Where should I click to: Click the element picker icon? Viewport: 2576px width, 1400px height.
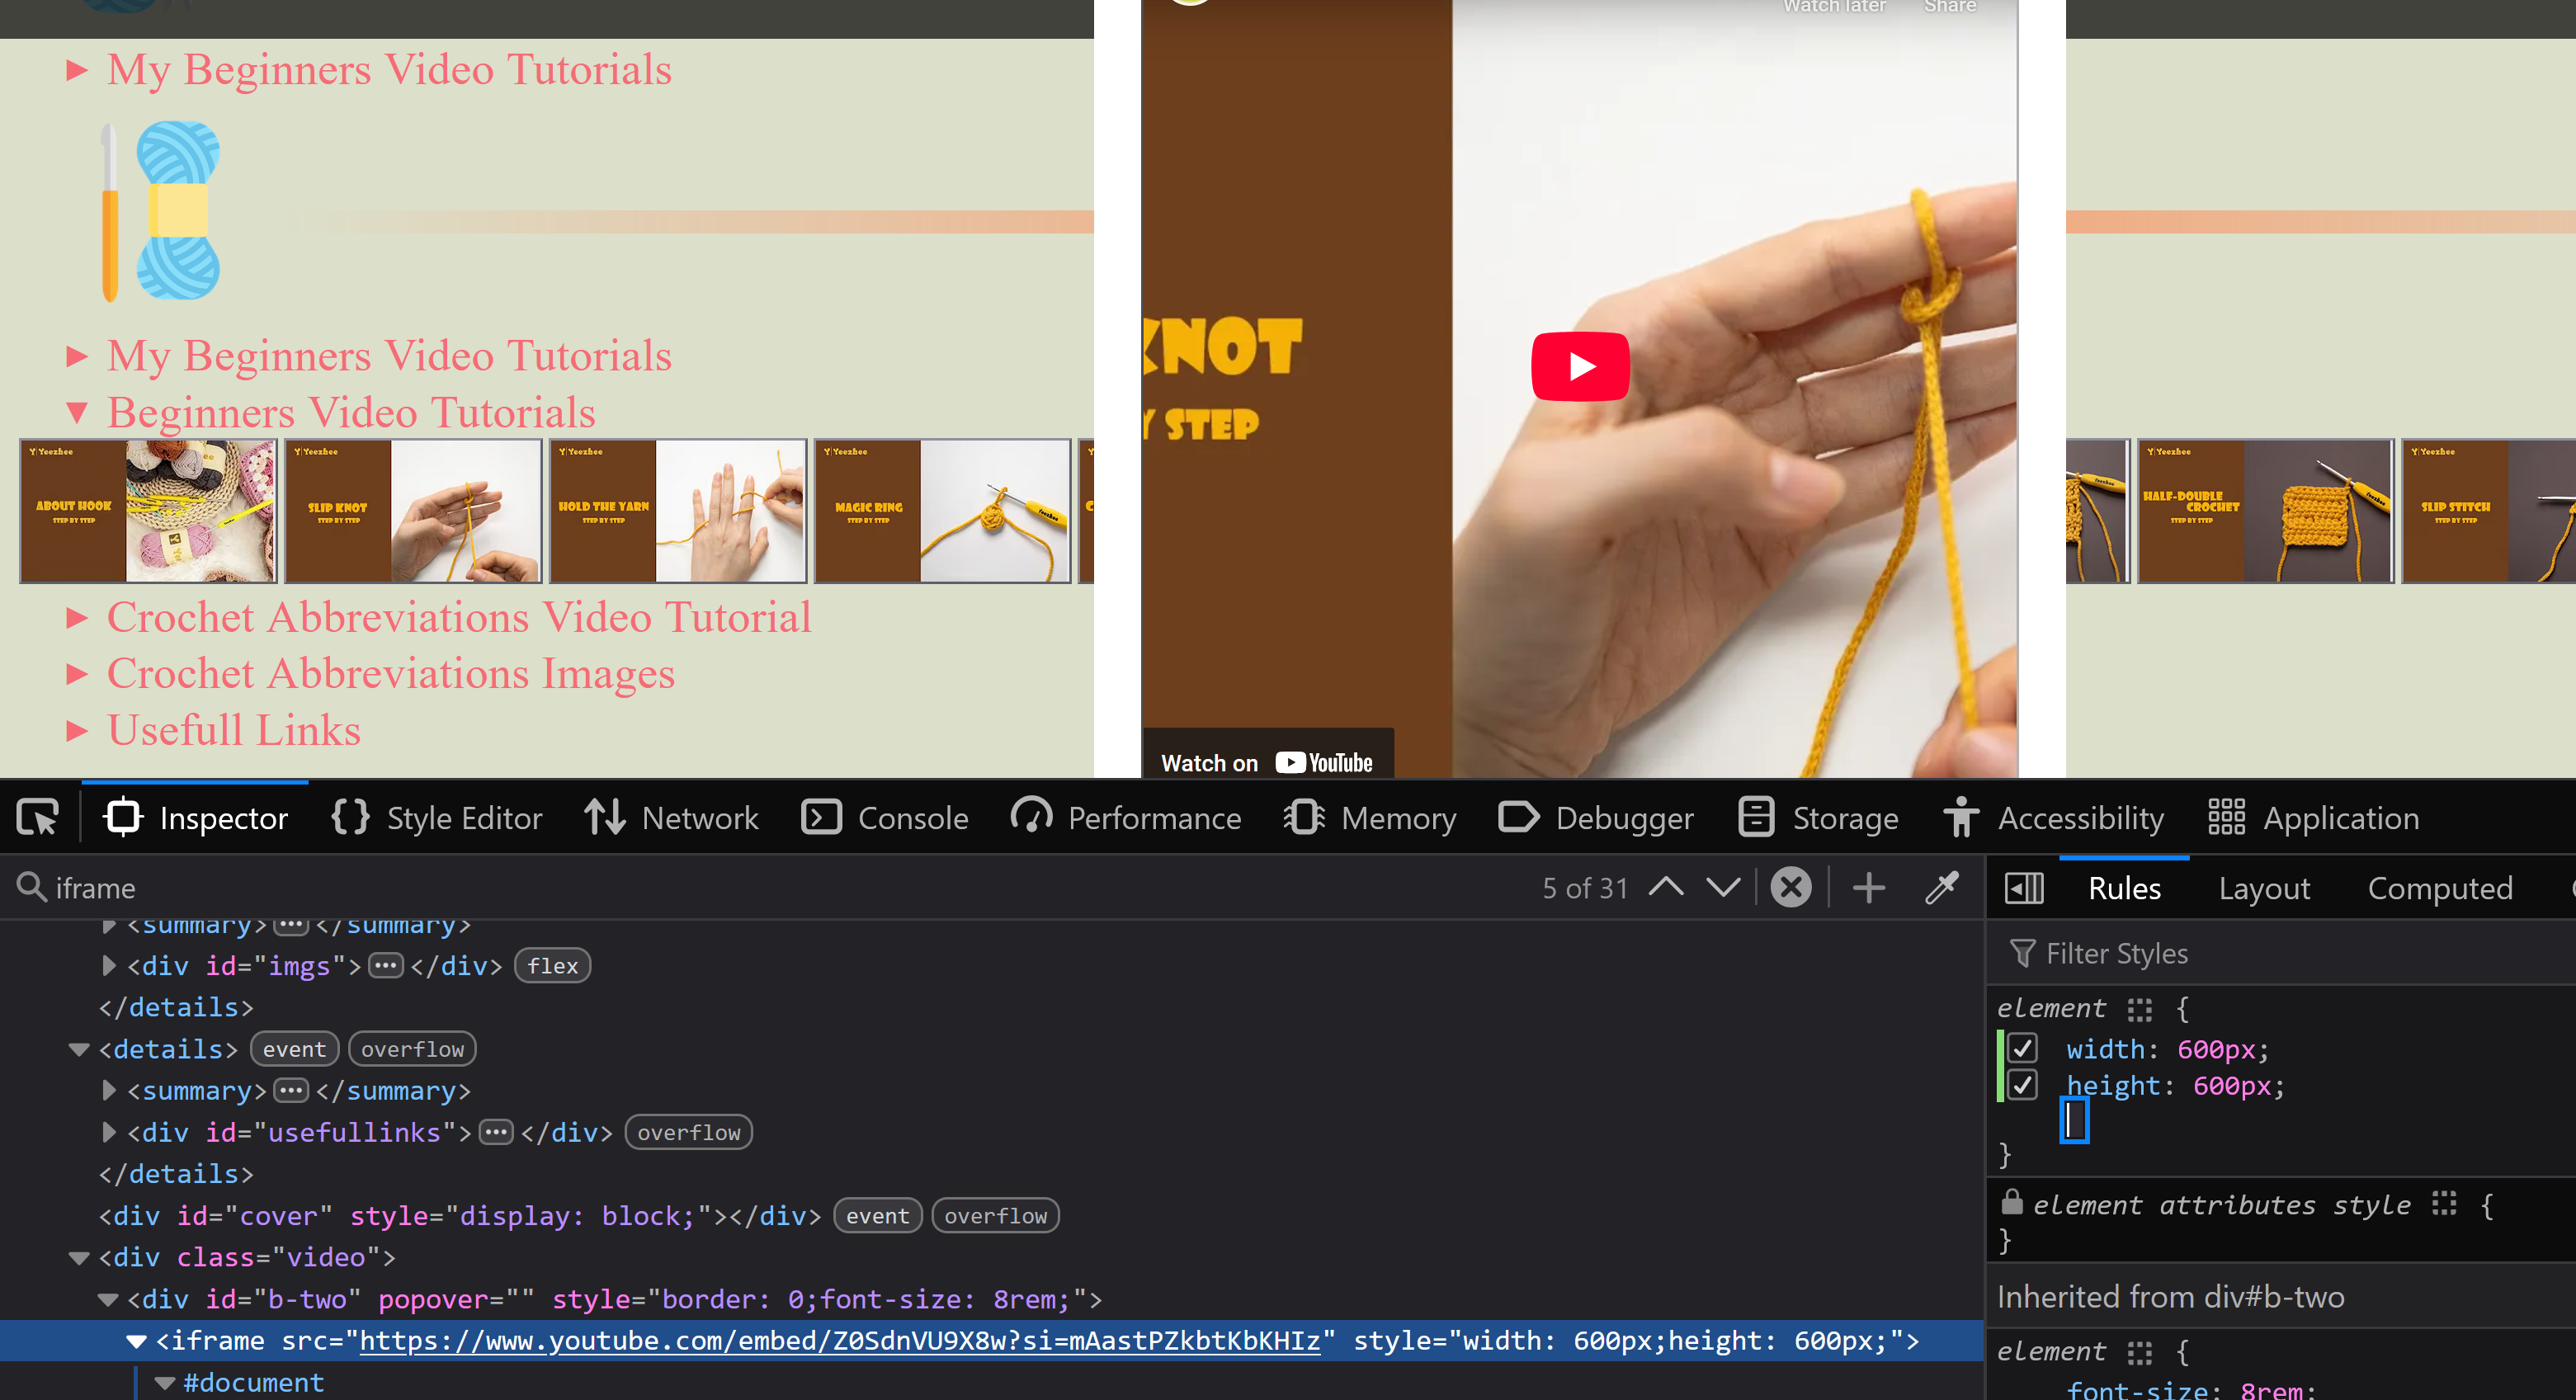tap(39, 817)
